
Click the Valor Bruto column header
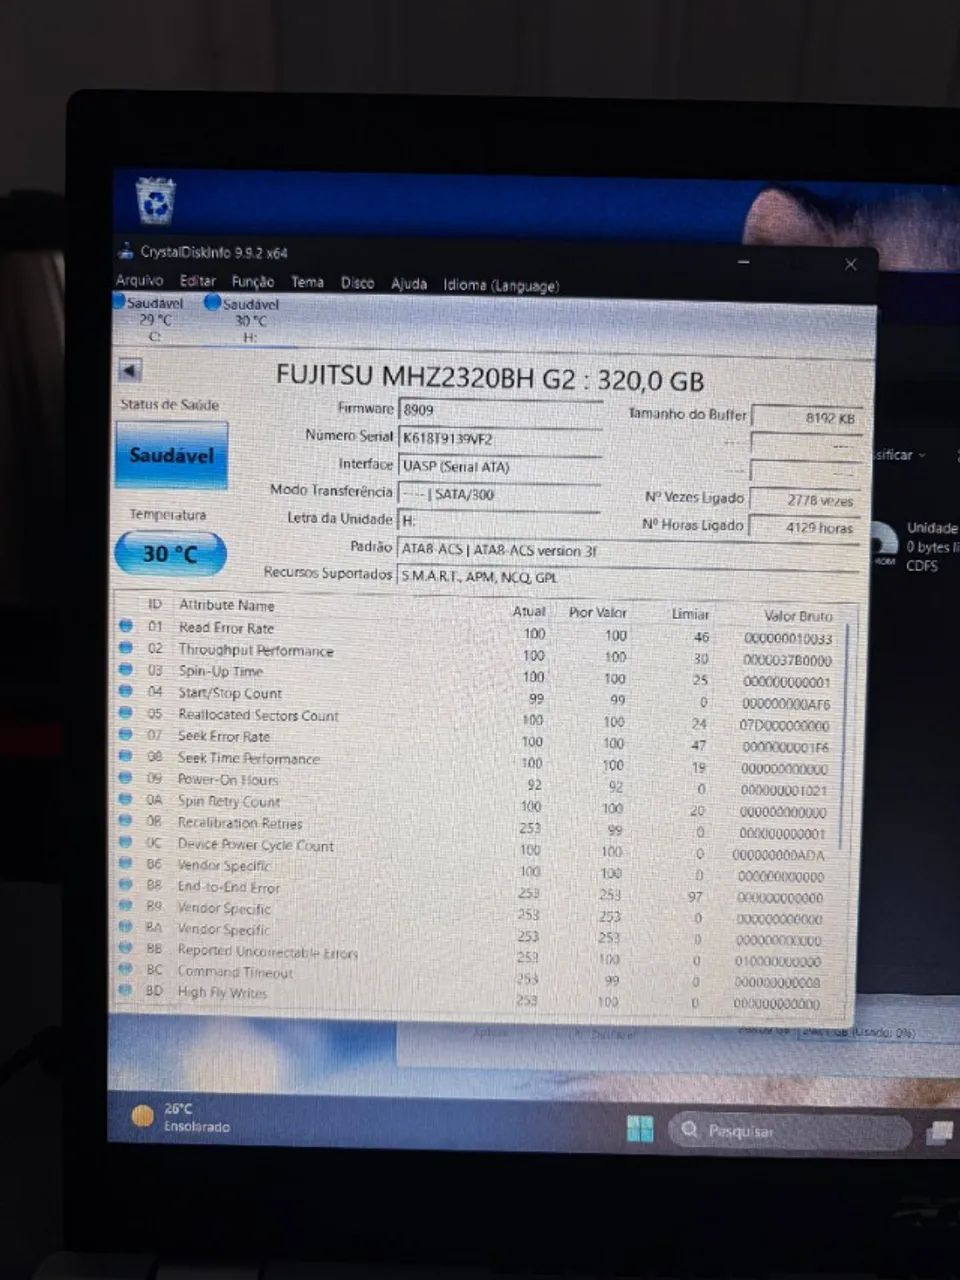pyautogui.click(x=797, y=616)
